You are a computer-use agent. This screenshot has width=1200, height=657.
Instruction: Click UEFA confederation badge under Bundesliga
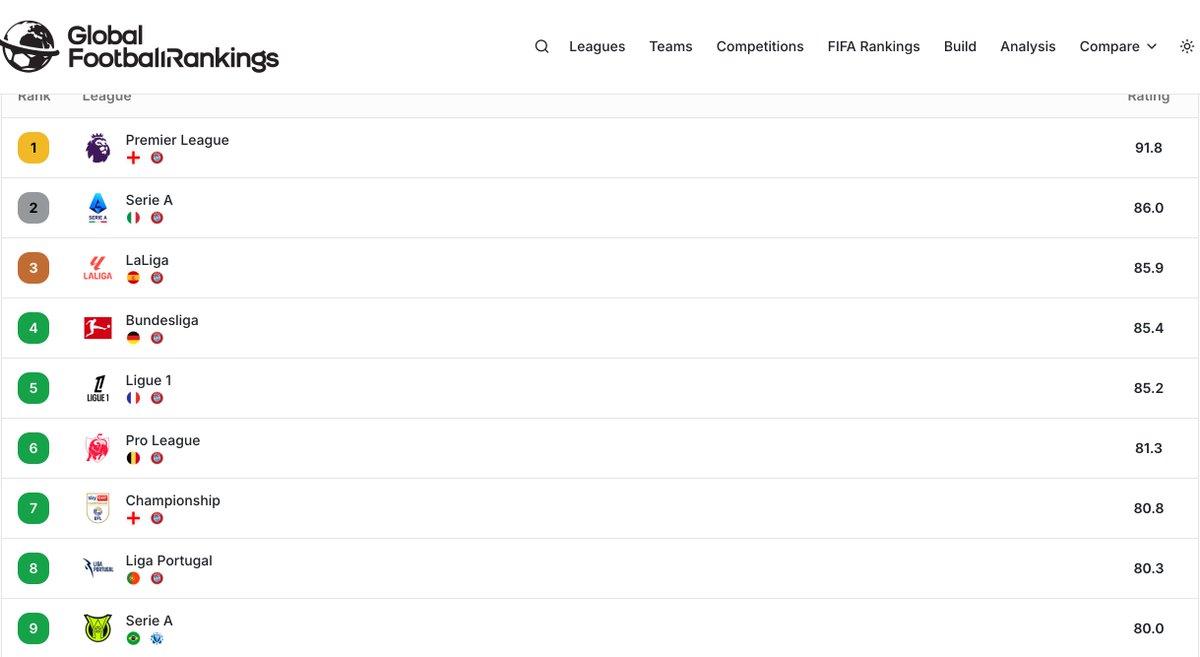pyautogui.click(x=157, y=338)
